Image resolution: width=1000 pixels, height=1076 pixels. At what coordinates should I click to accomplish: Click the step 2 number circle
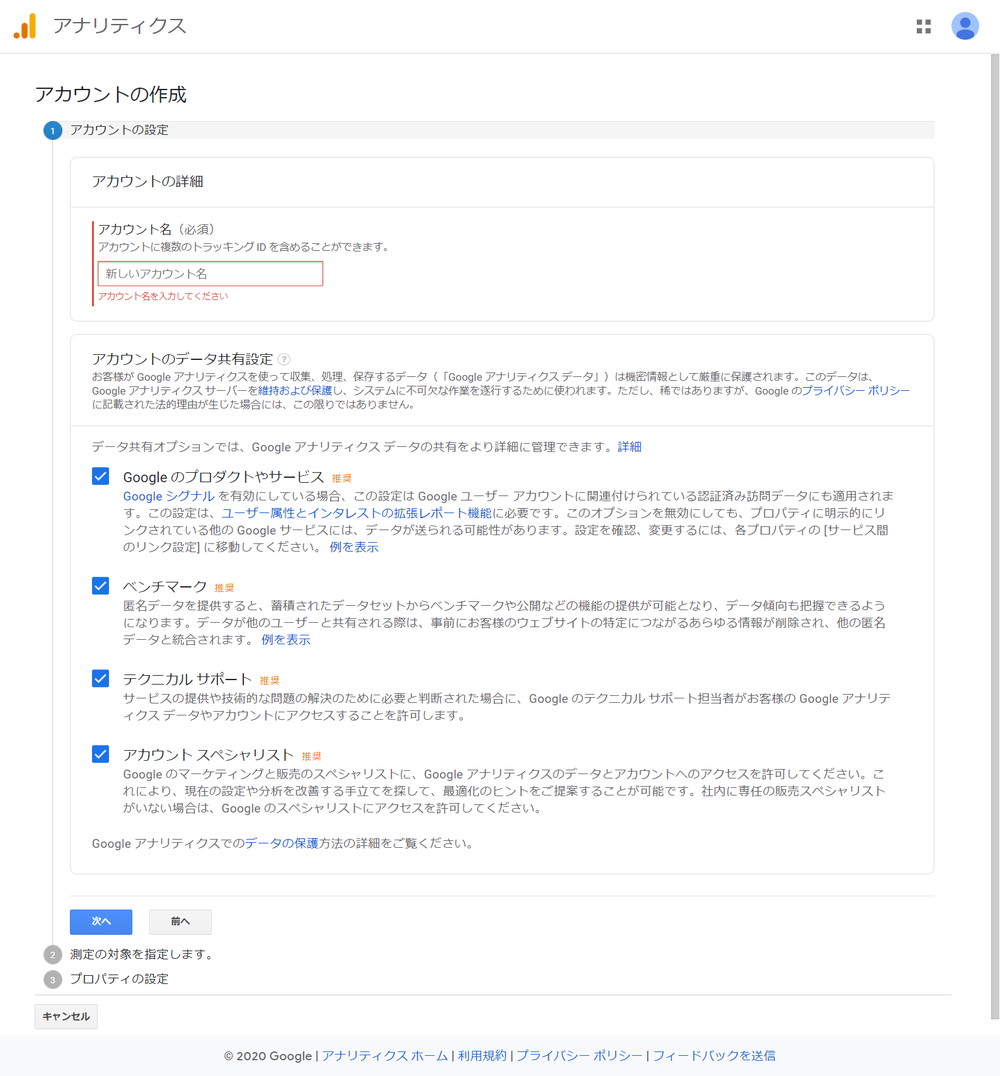[x=53, y=955]
